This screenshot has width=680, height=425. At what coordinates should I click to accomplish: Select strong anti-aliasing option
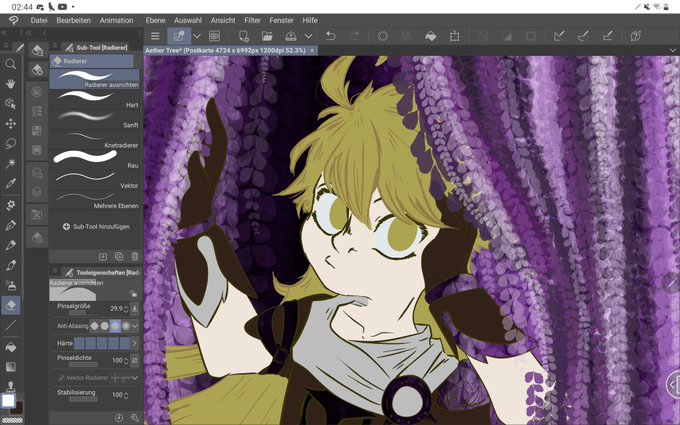coord(126,326)
